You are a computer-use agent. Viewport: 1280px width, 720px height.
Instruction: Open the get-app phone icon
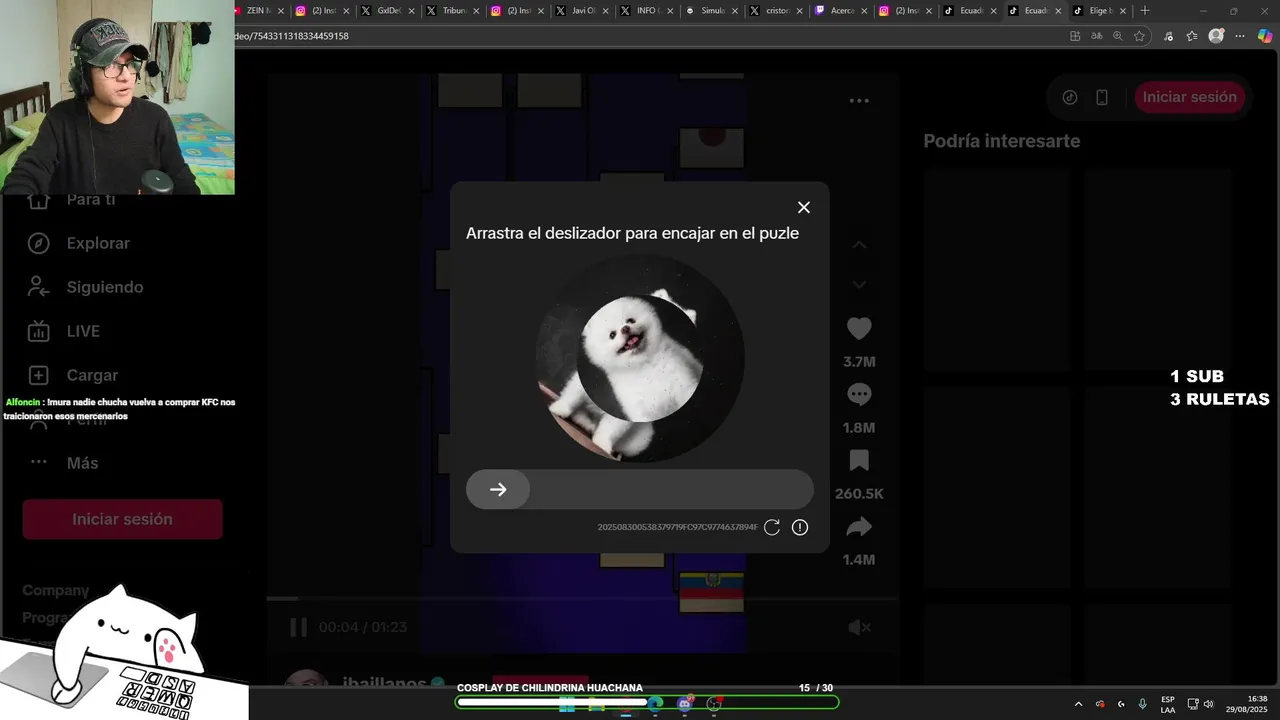(1102, 97)
